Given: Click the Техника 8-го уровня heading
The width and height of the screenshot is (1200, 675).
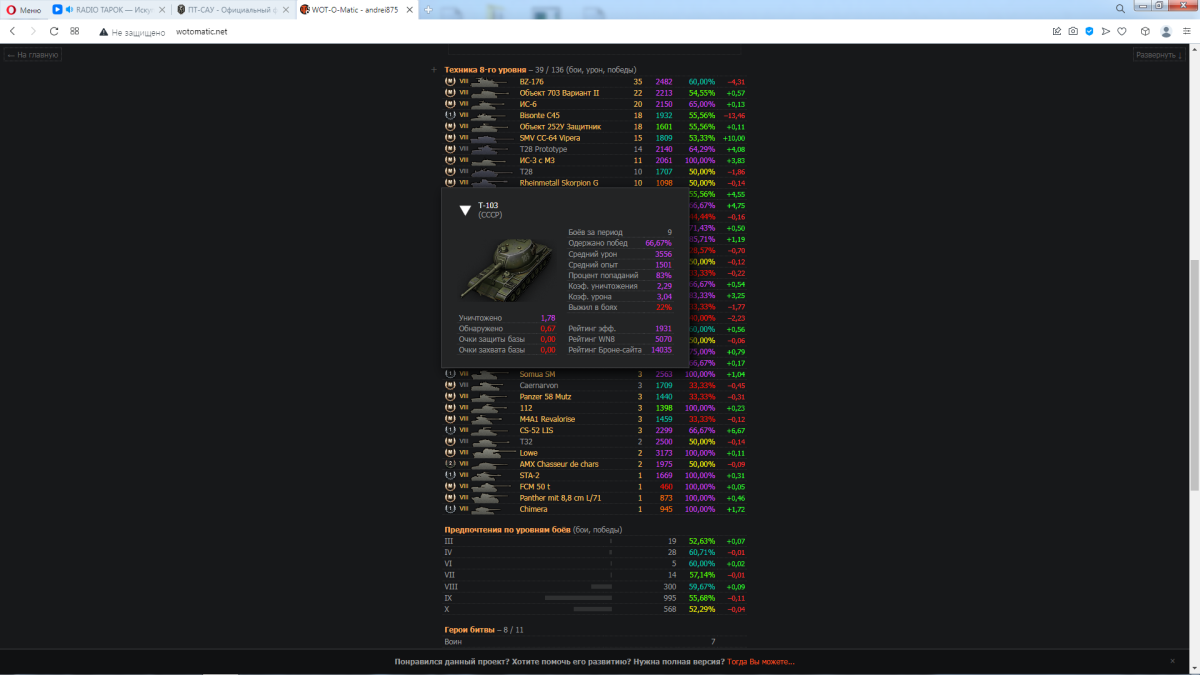Looking at the screenshot, I should [x=485, y=70].
